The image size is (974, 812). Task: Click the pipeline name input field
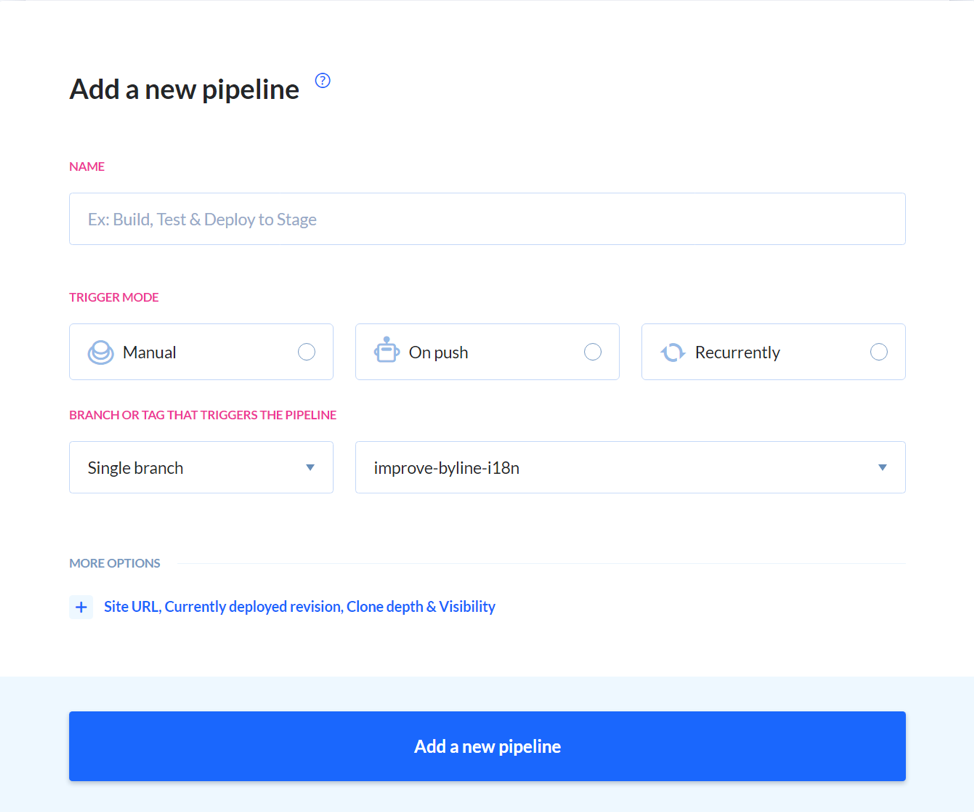click(x=487, y=218)
